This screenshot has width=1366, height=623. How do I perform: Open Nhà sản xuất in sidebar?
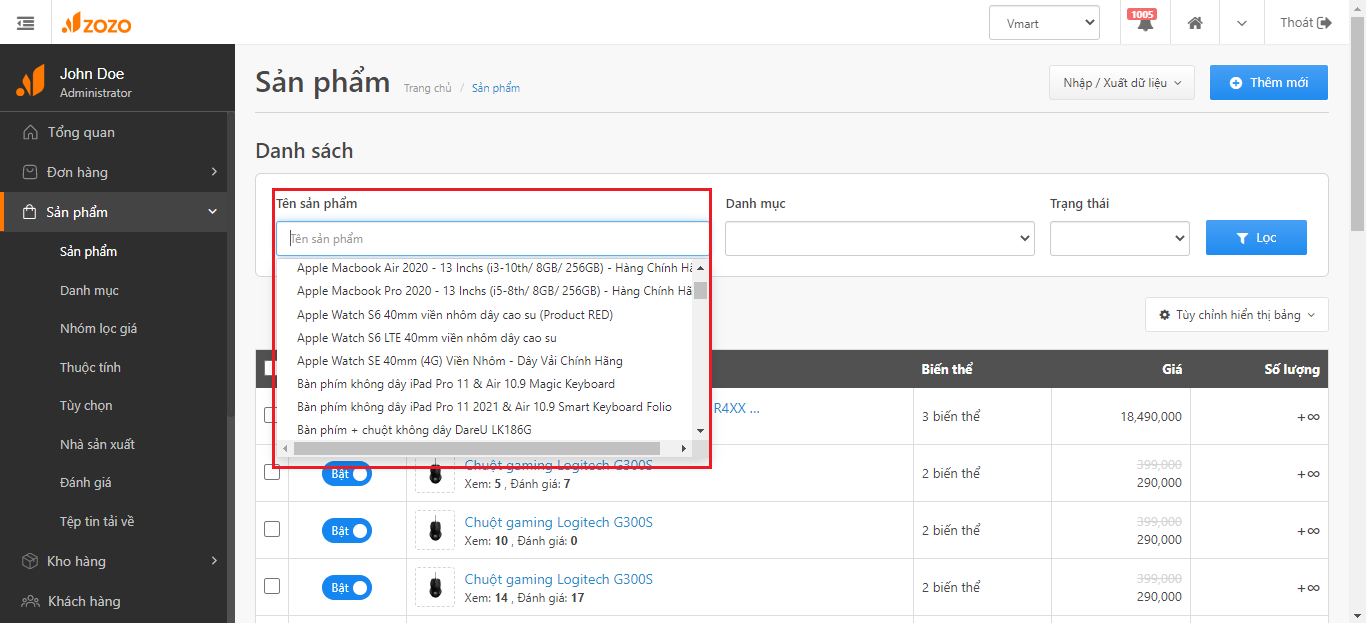[97, 444]
